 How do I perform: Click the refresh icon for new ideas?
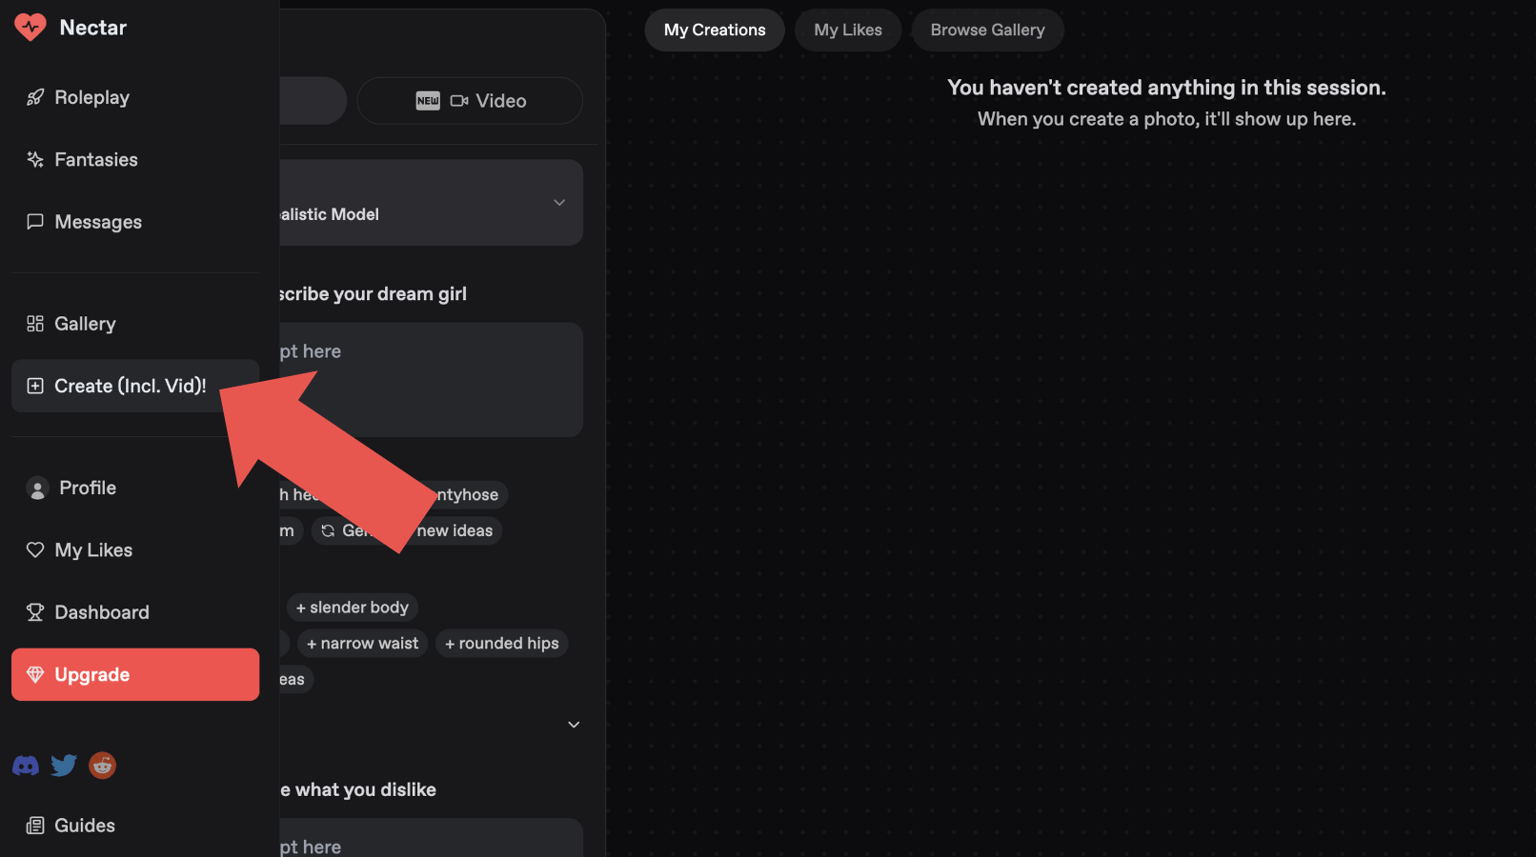(x=328, y=530)
